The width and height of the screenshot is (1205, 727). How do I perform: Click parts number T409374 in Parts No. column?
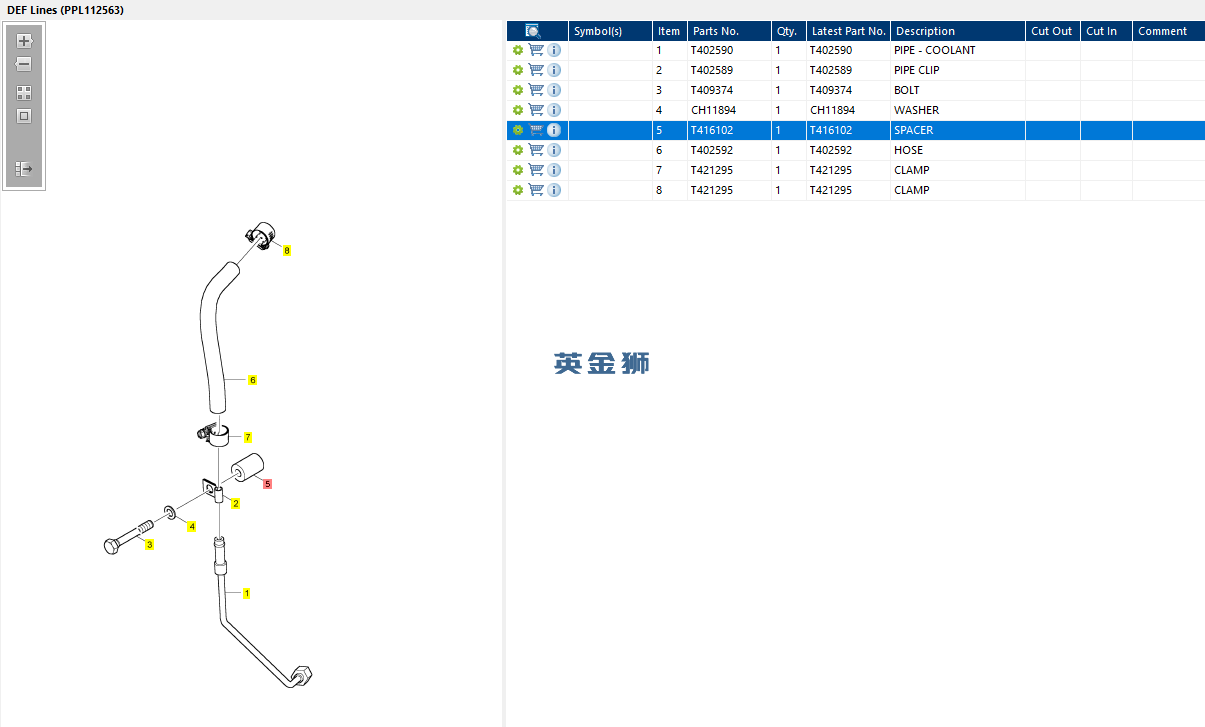[712, 90]
